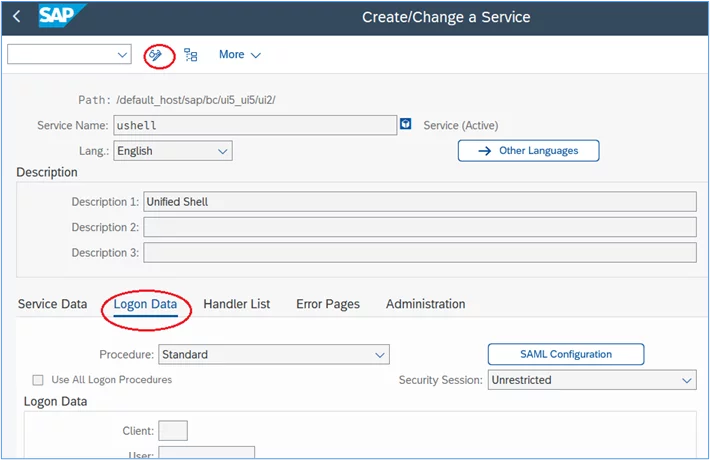This screenshot has width=710, height=460.
Task: Open the More menu
Action: [240, 55]
